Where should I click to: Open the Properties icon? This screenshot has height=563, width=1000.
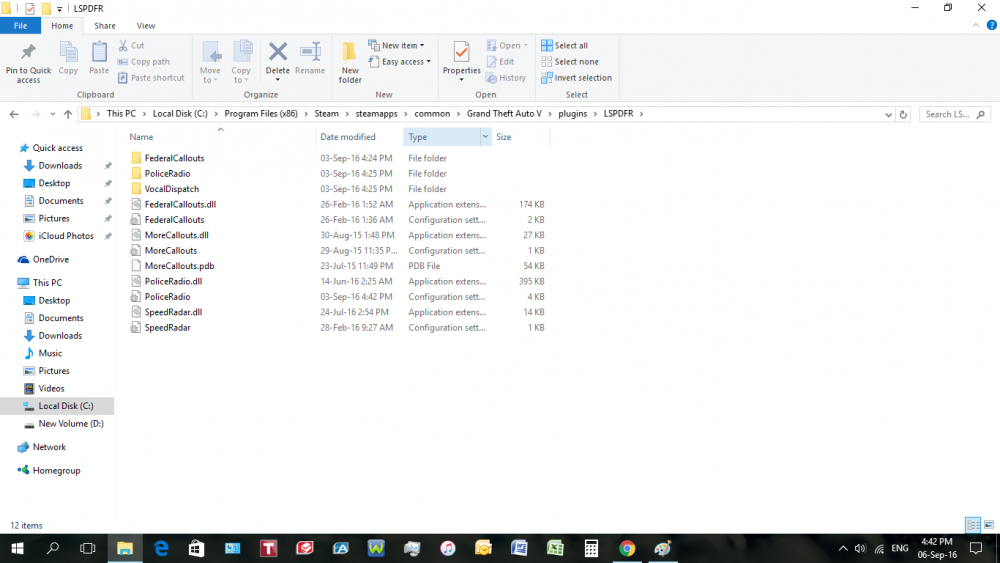click(461, 52)
